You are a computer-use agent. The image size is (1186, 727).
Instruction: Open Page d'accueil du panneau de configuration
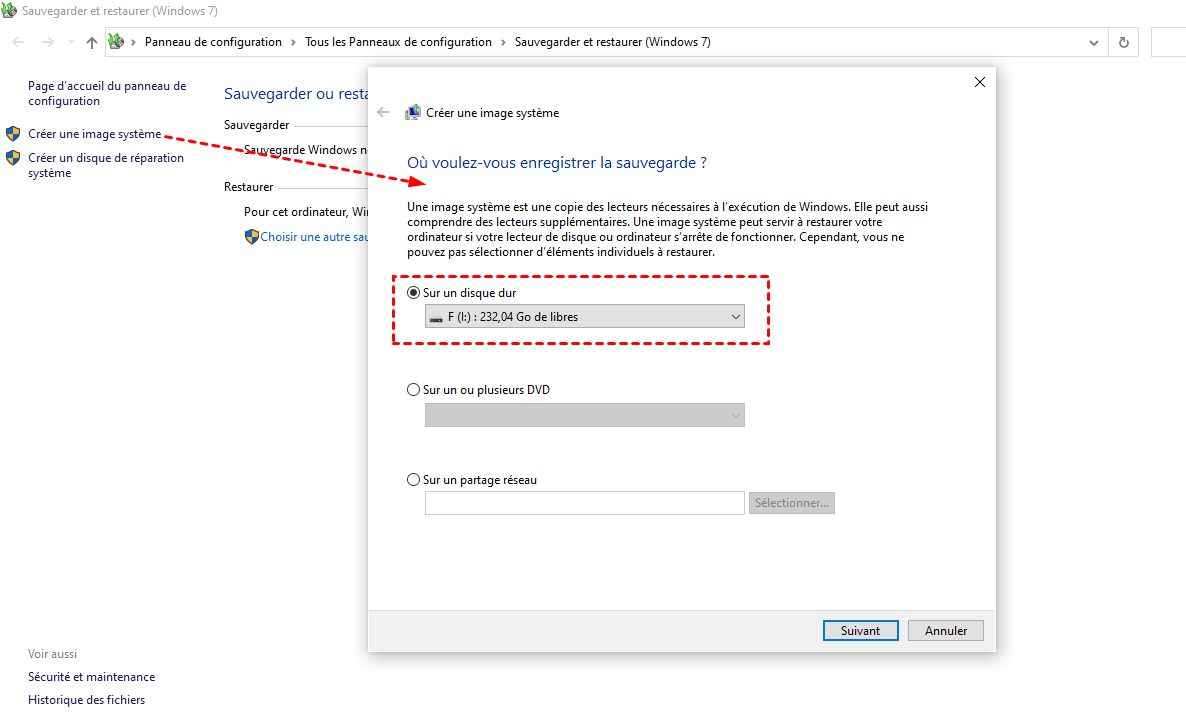tap(107, 93)
